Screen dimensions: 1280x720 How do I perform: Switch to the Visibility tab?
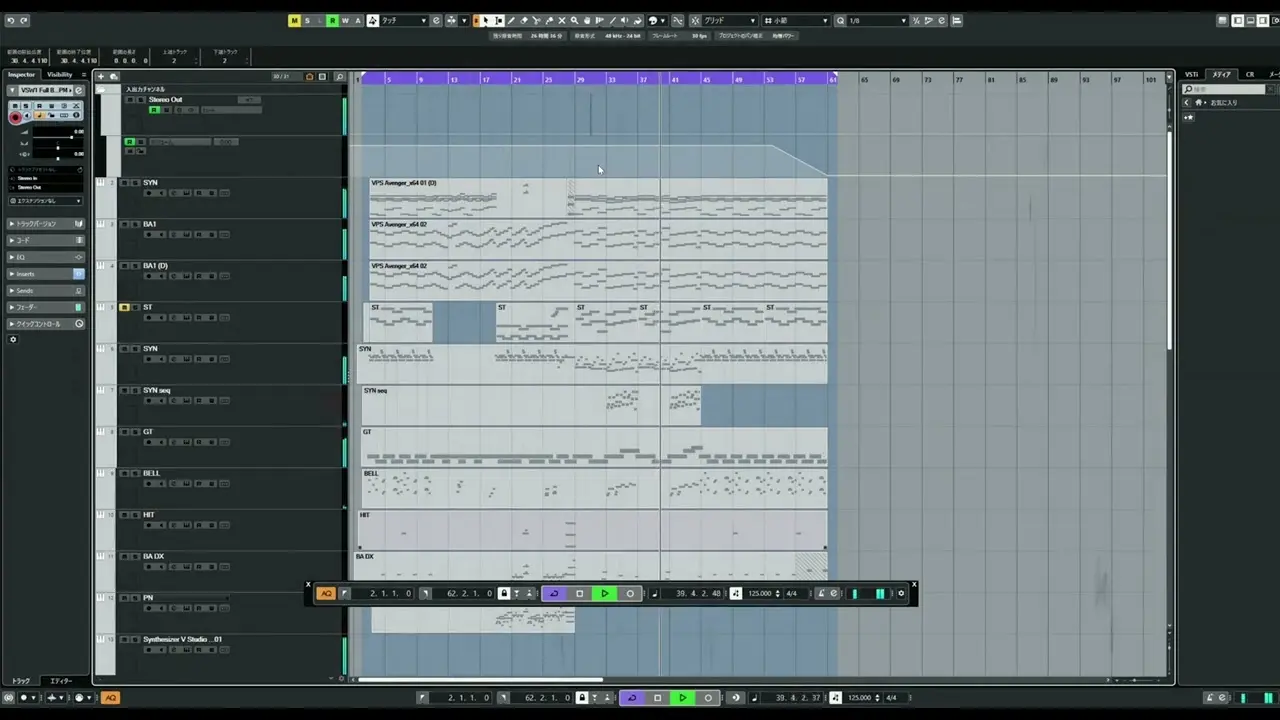[60, 75]
